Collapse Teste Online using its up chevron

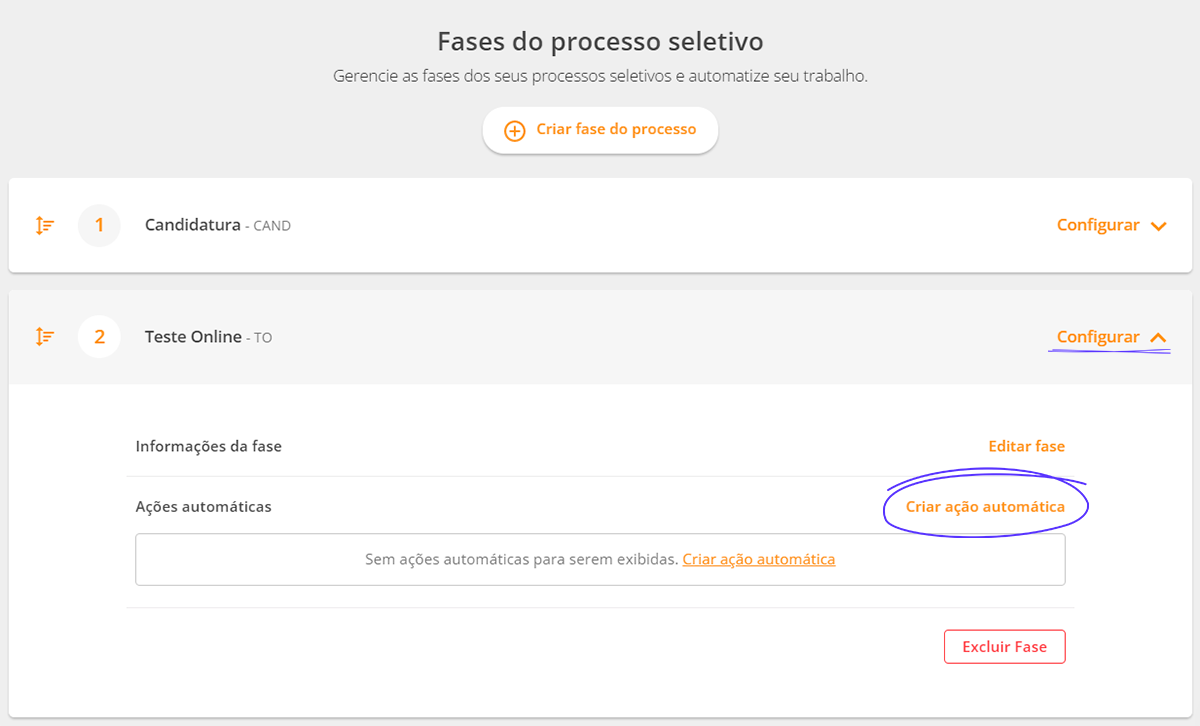[x=1159, y=338]
